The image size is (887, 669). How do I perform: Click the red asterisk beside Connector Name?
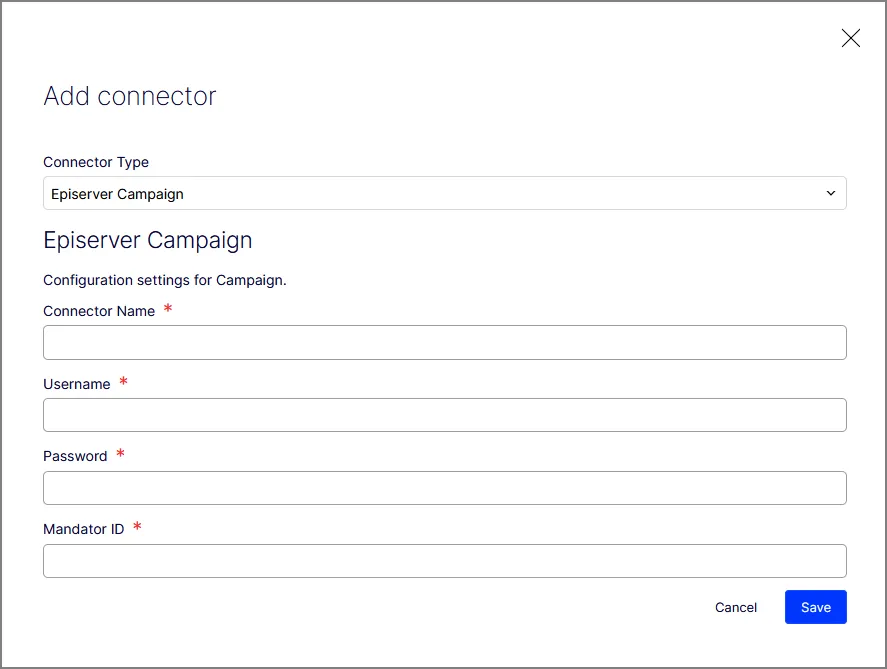pos(168,308)
